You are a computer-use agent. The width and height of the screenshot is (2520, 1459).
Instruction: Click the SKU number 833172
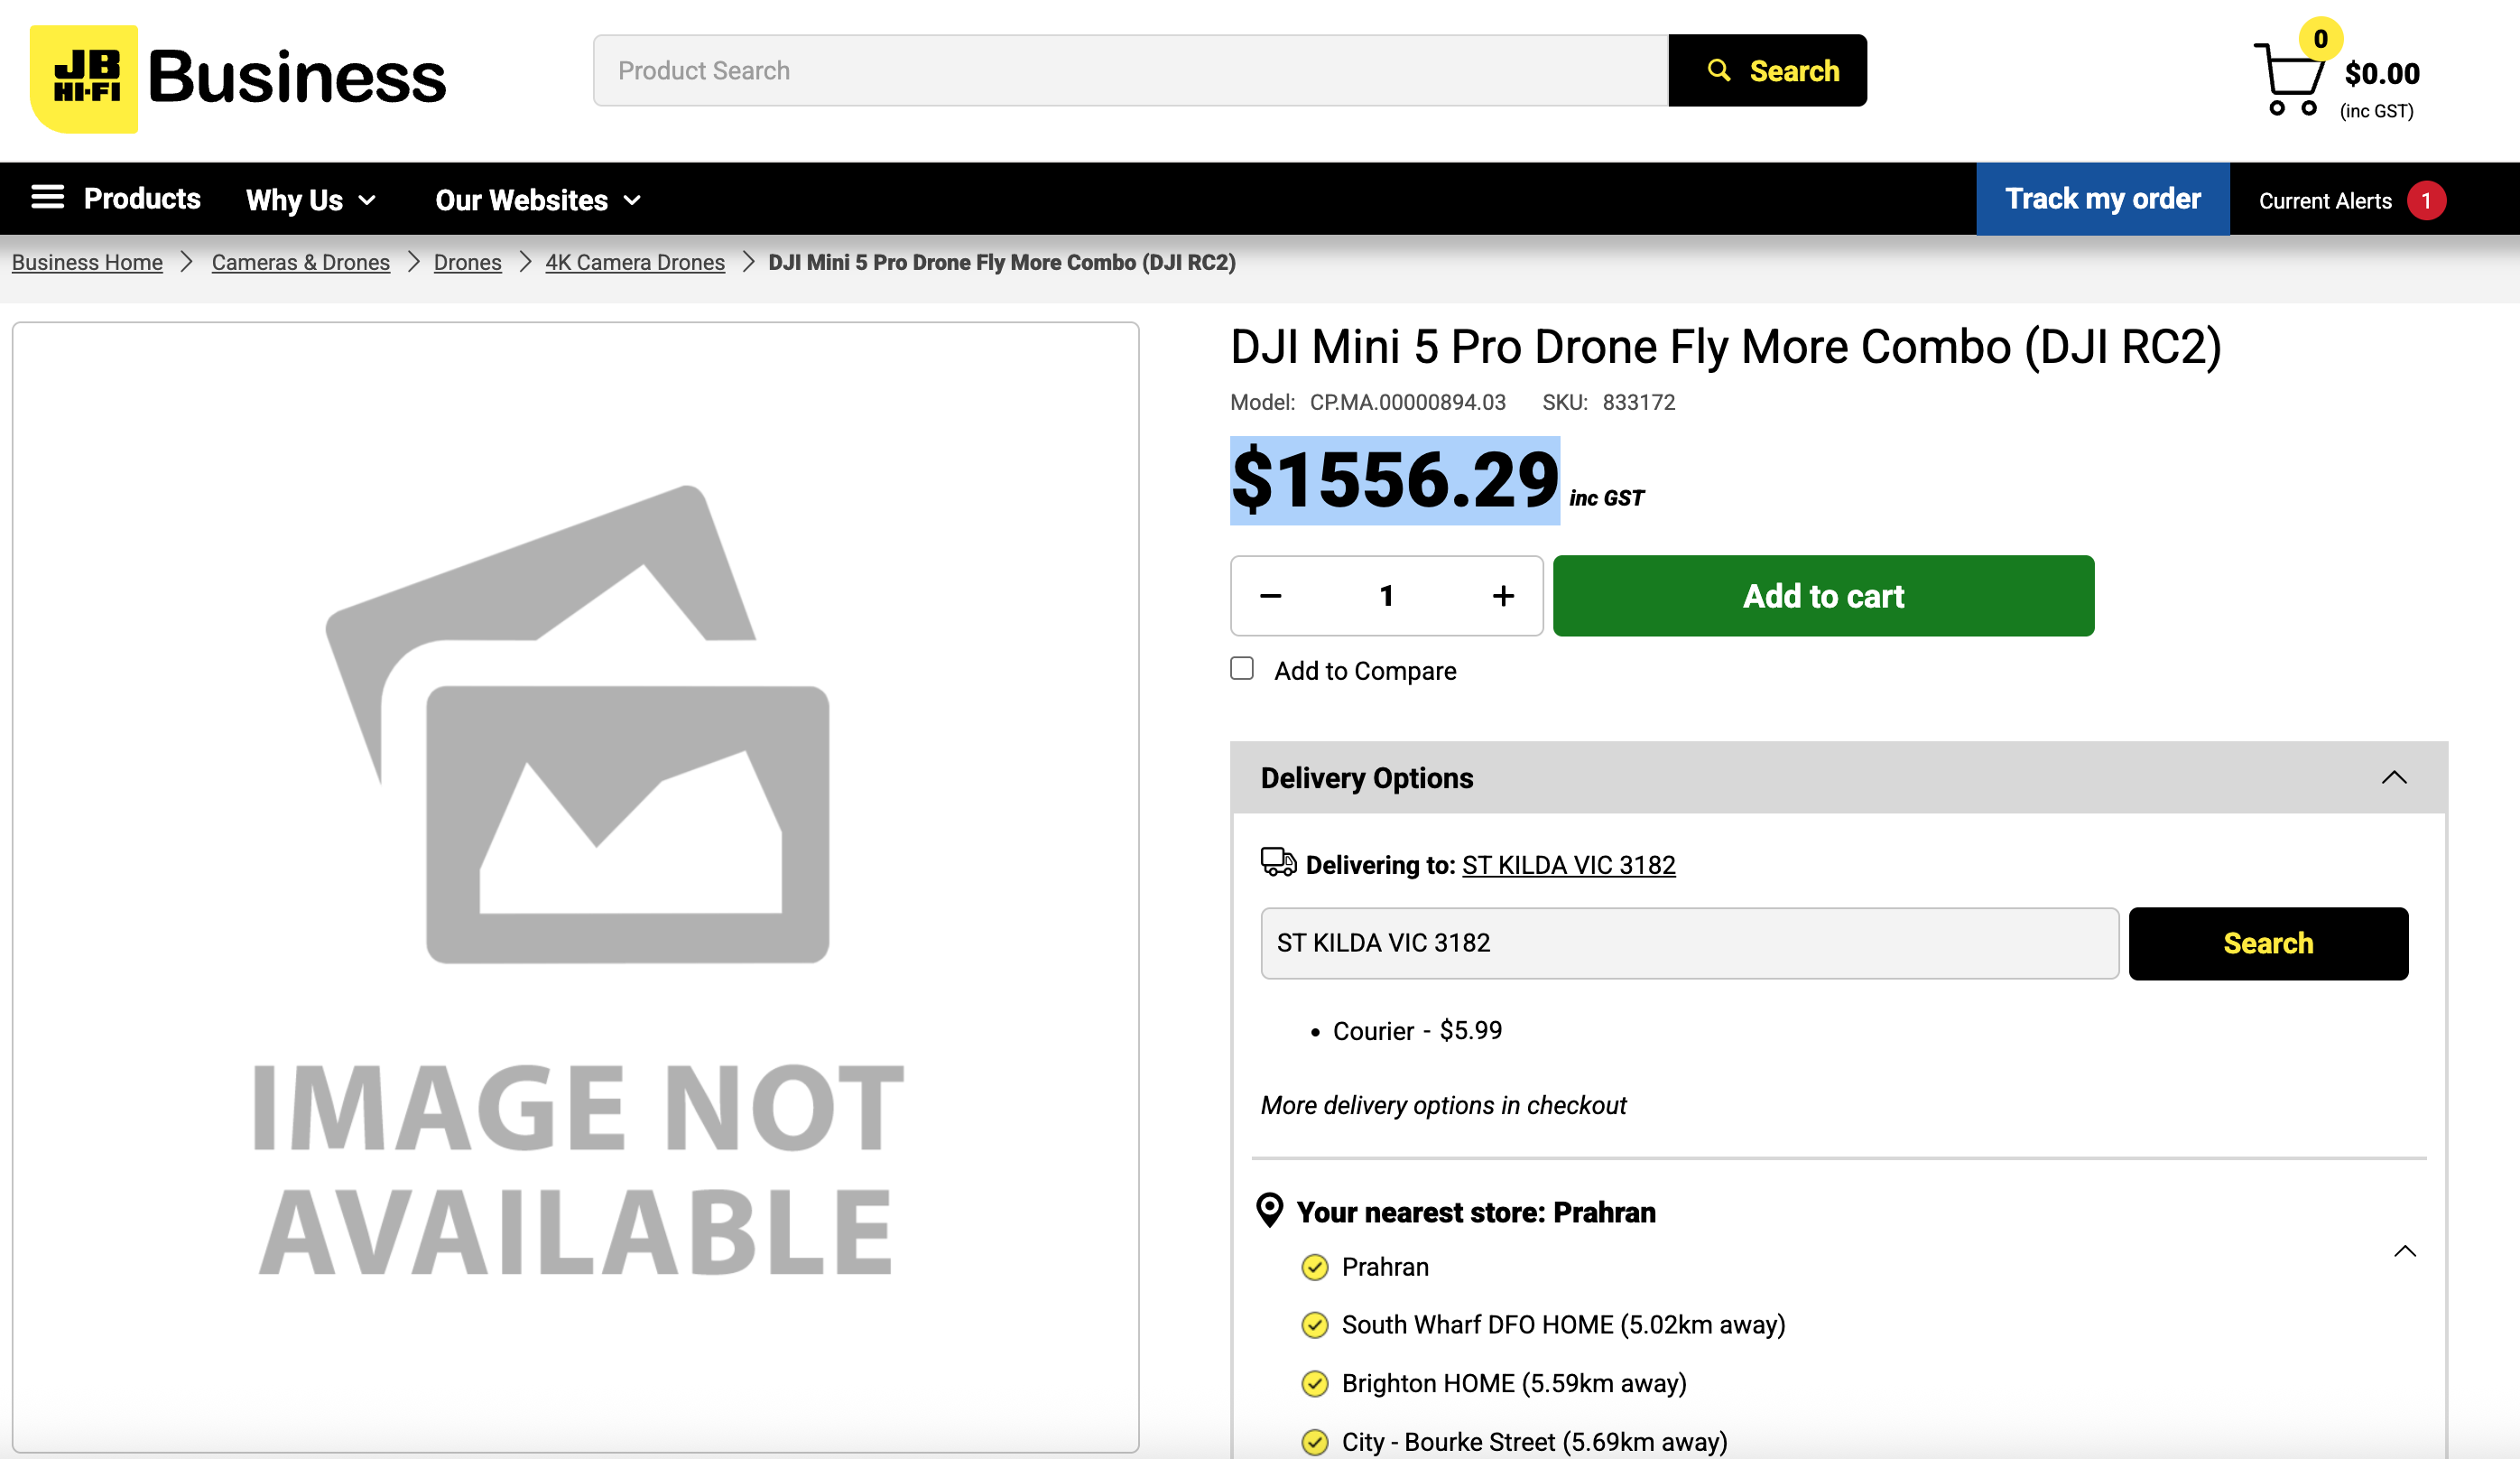click(1639, 402)
